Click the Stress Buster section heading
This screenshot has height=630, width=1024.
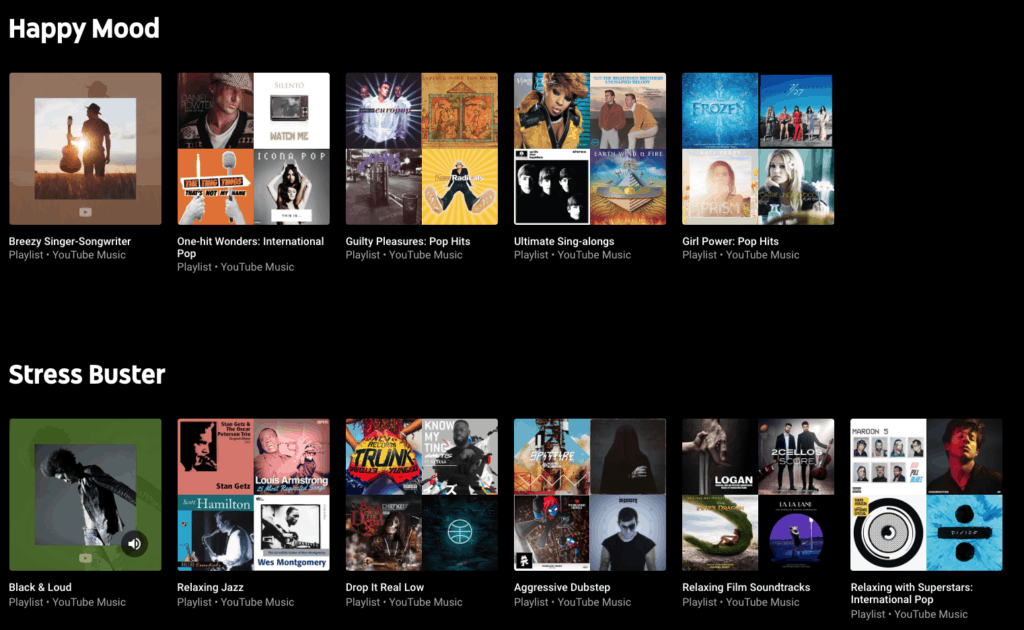87,374
